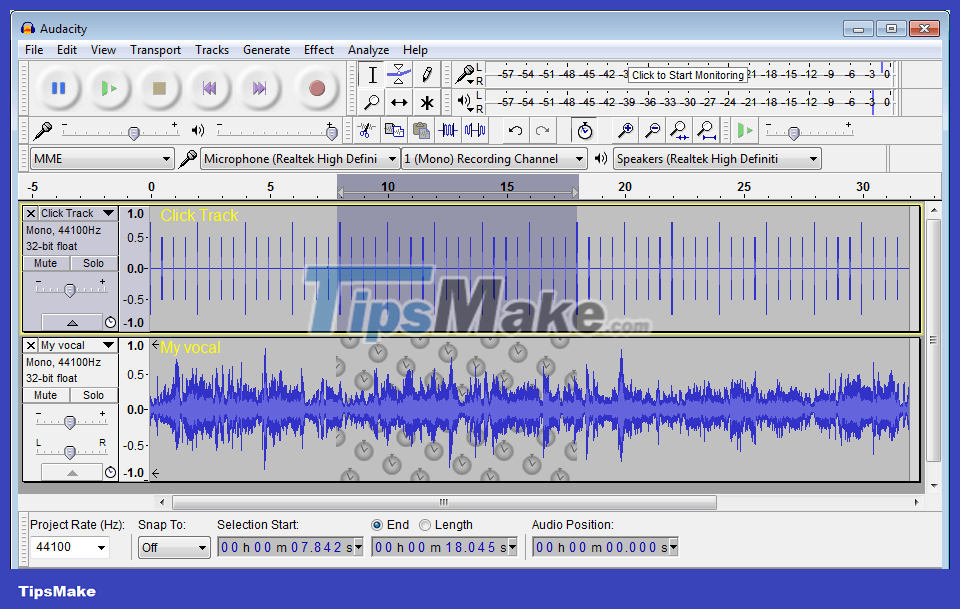Open the Effect menu
The image size is (960, 609).
tap(318, 49)
